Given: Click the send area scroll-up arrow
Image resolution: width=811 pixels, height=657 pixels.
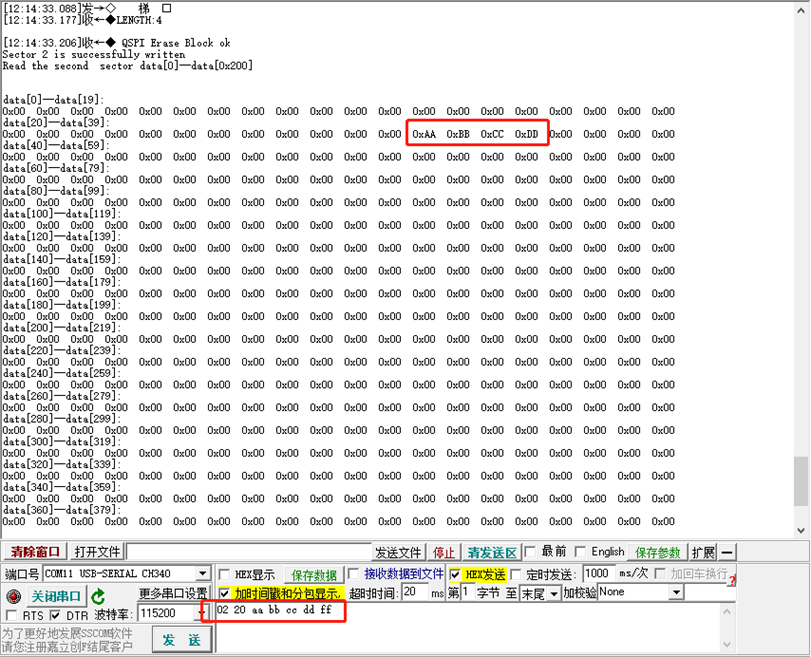Looking at the screenshot, I should pos(727,612).
